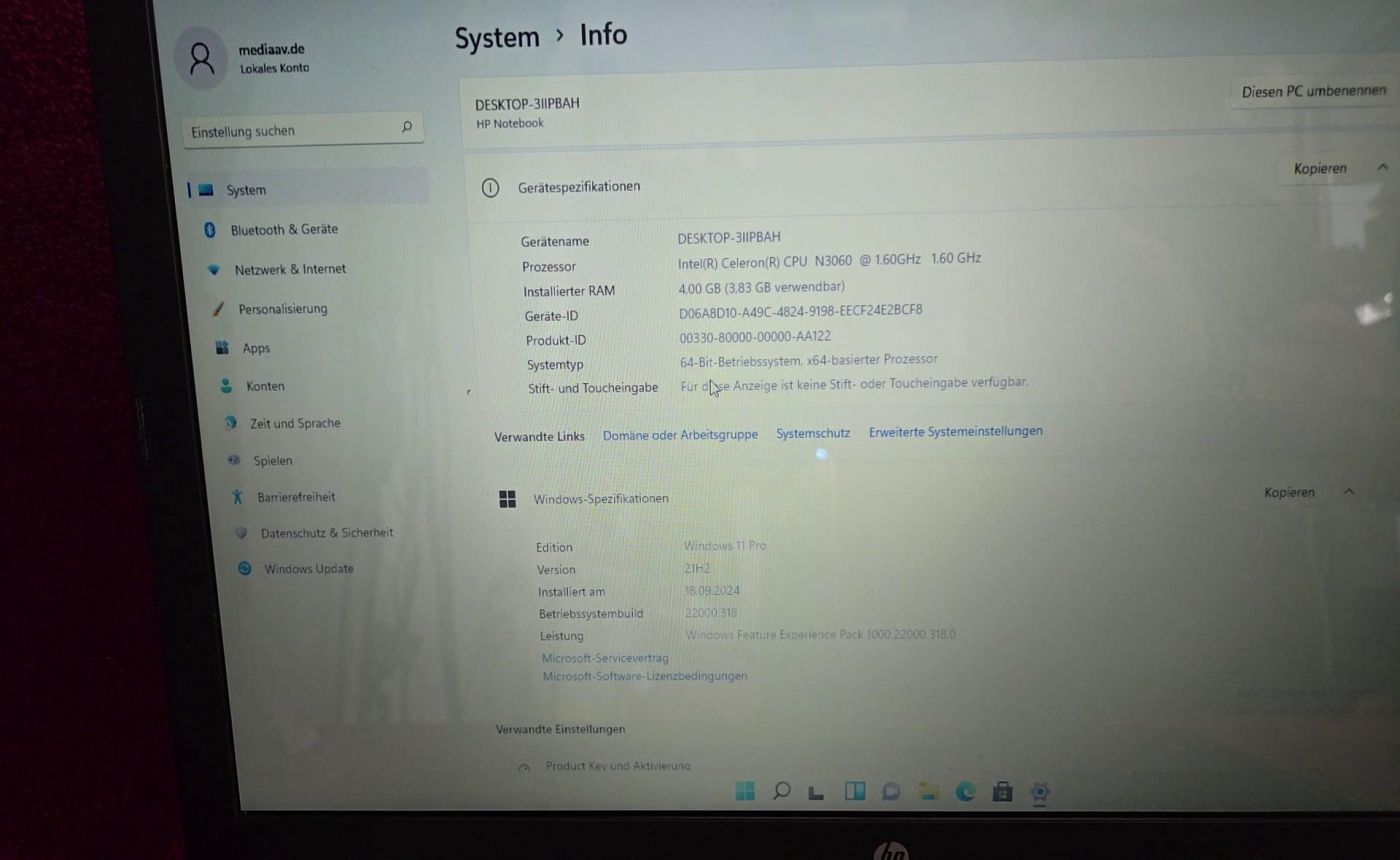This screenshot has width=1400, height=860.
Task: Copy device specs with Kopieren button
Action: (x=1320, y=168)
